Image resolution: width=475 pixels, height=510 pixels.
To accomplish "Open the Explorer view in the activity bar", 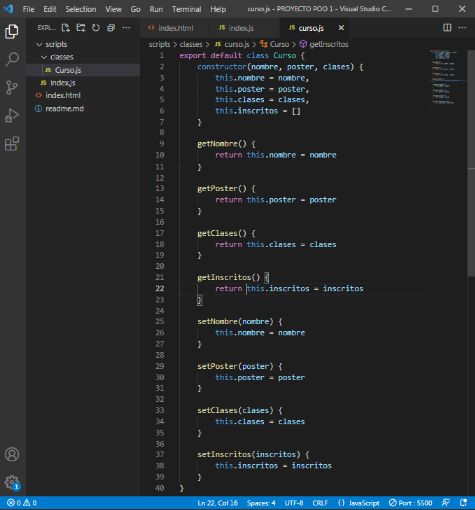I will tap(12, 32).
